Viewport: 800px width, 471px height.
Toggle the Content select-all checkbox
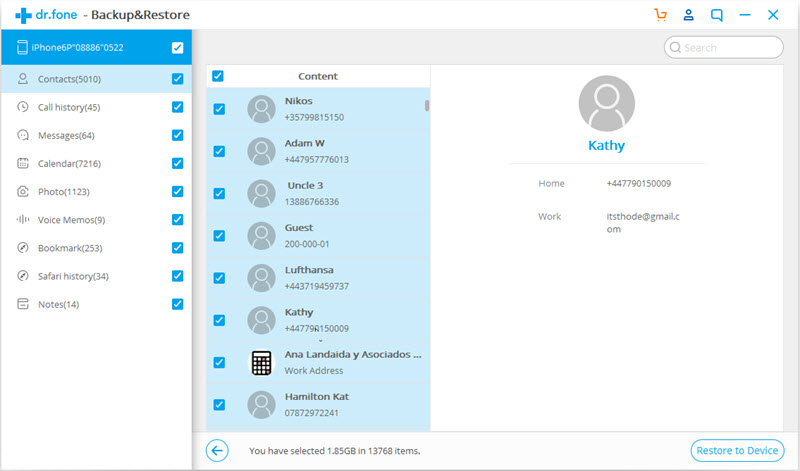[x=218, y=76]
